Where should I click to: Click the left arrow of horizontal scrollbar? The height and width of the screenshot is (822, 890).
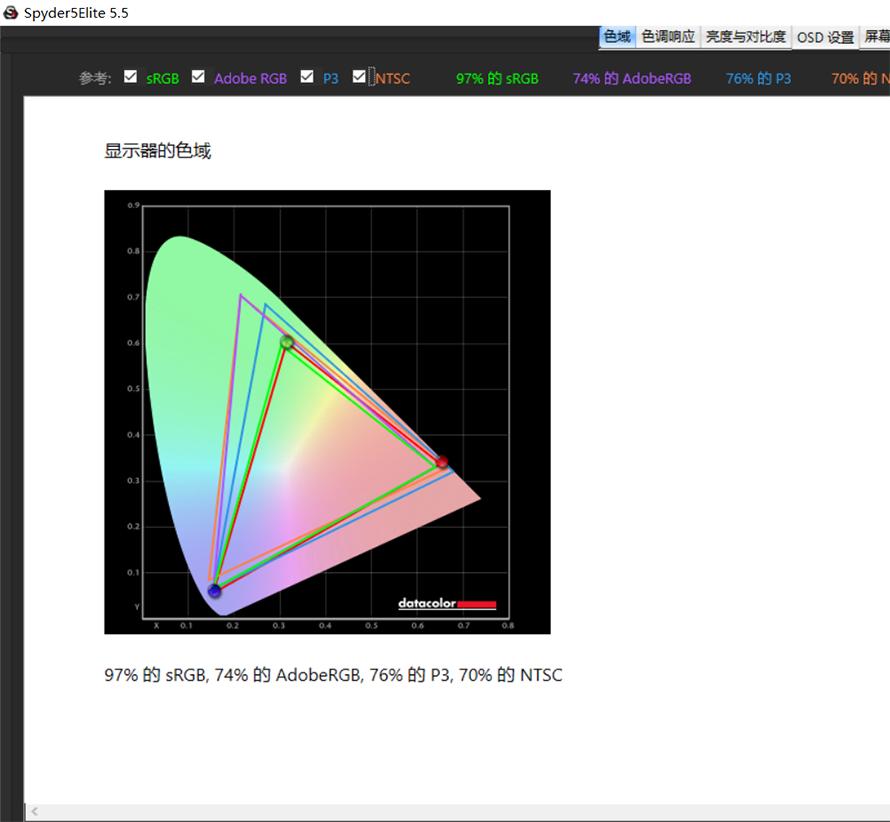[35, 811]
